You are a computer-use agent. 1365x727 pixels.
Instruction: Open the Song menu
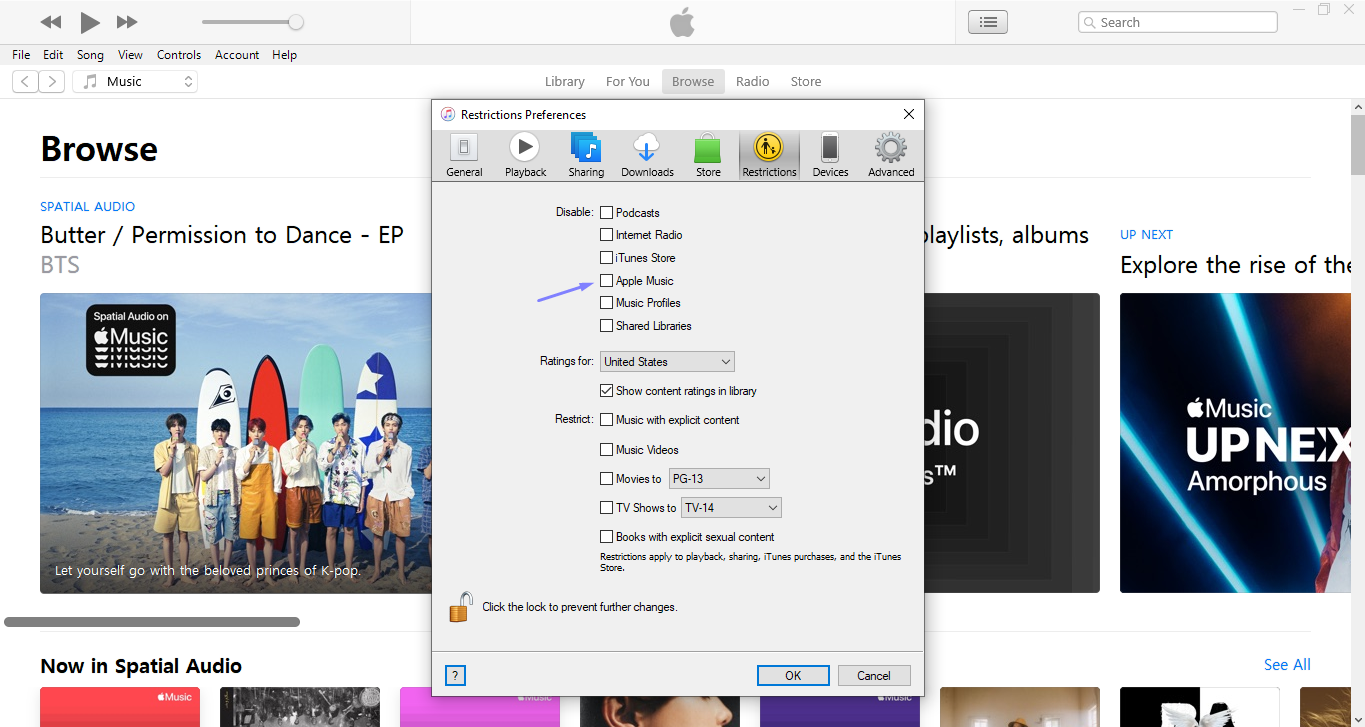pos(90,55)
